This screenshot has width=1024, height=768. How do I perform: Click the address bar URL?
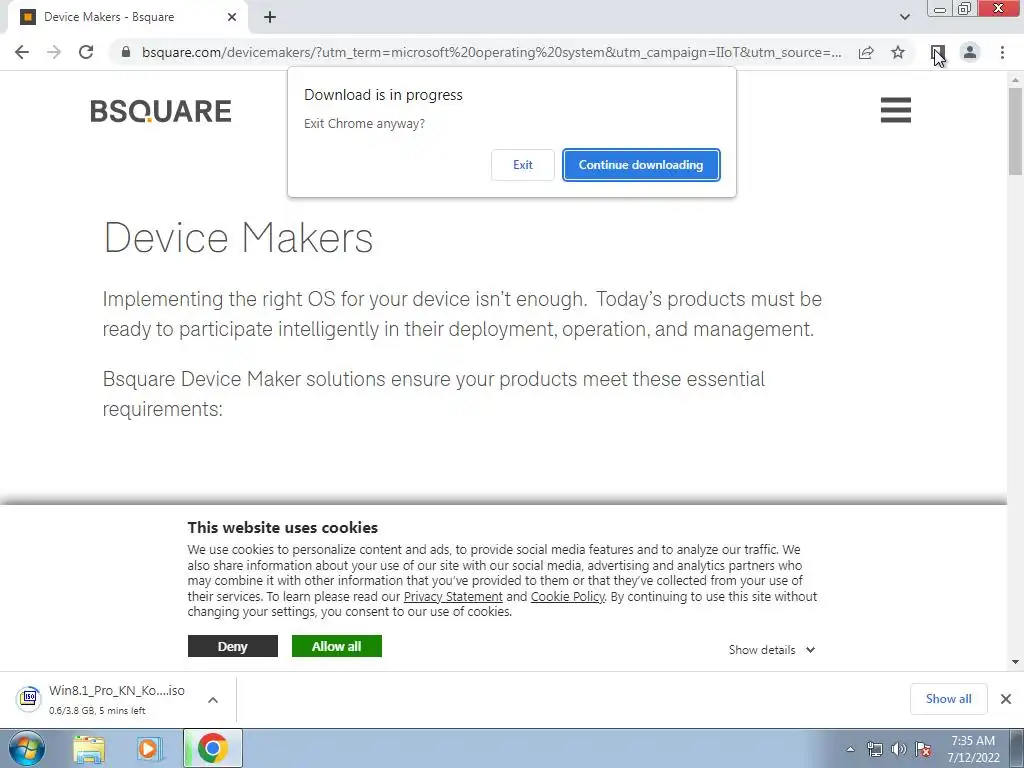(491, 52)
